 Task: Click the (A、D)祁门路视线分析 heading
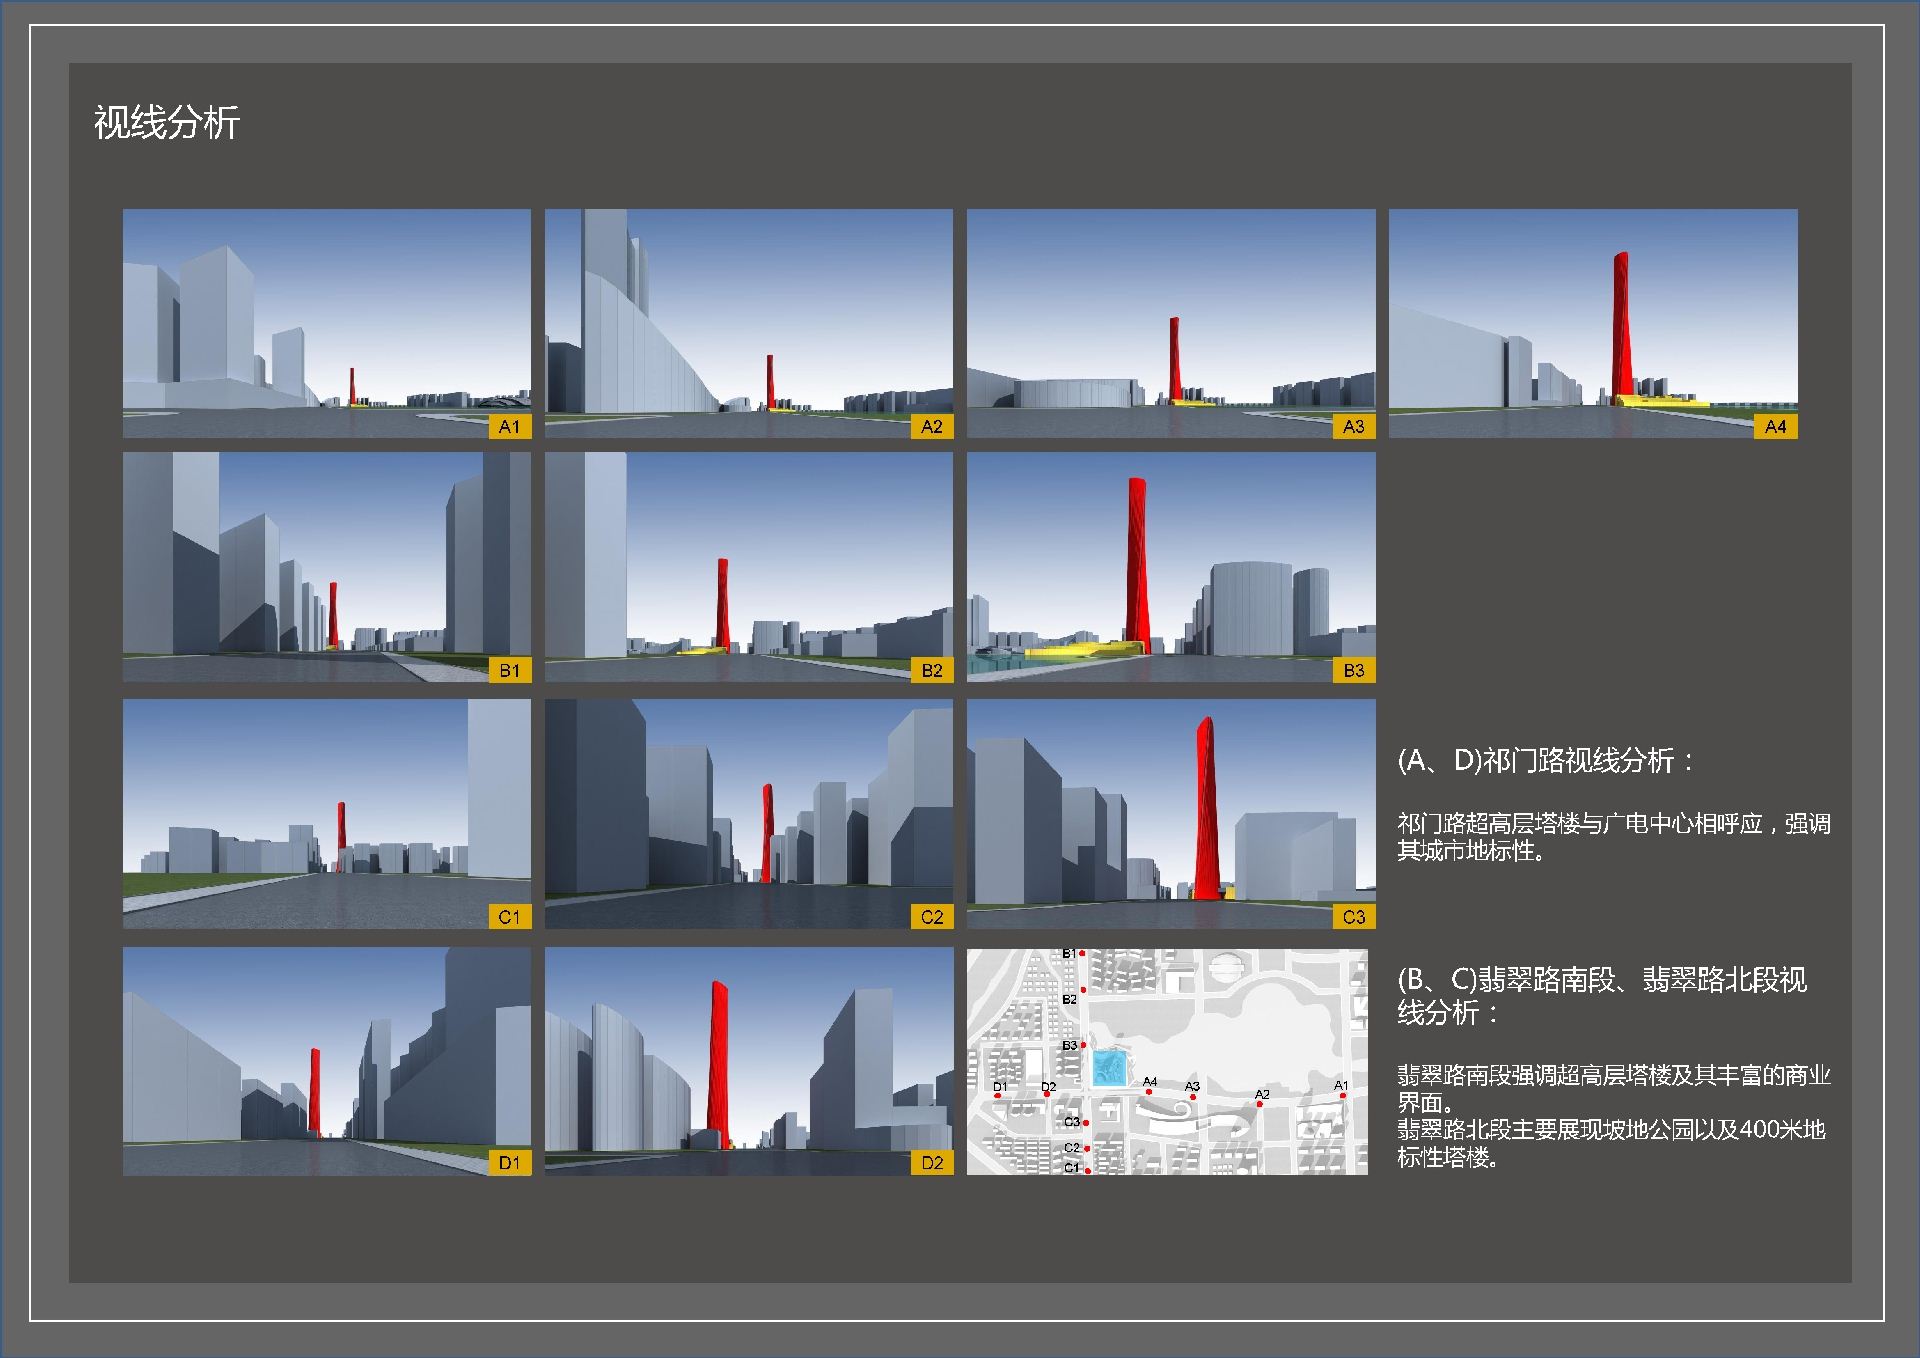1545,761
